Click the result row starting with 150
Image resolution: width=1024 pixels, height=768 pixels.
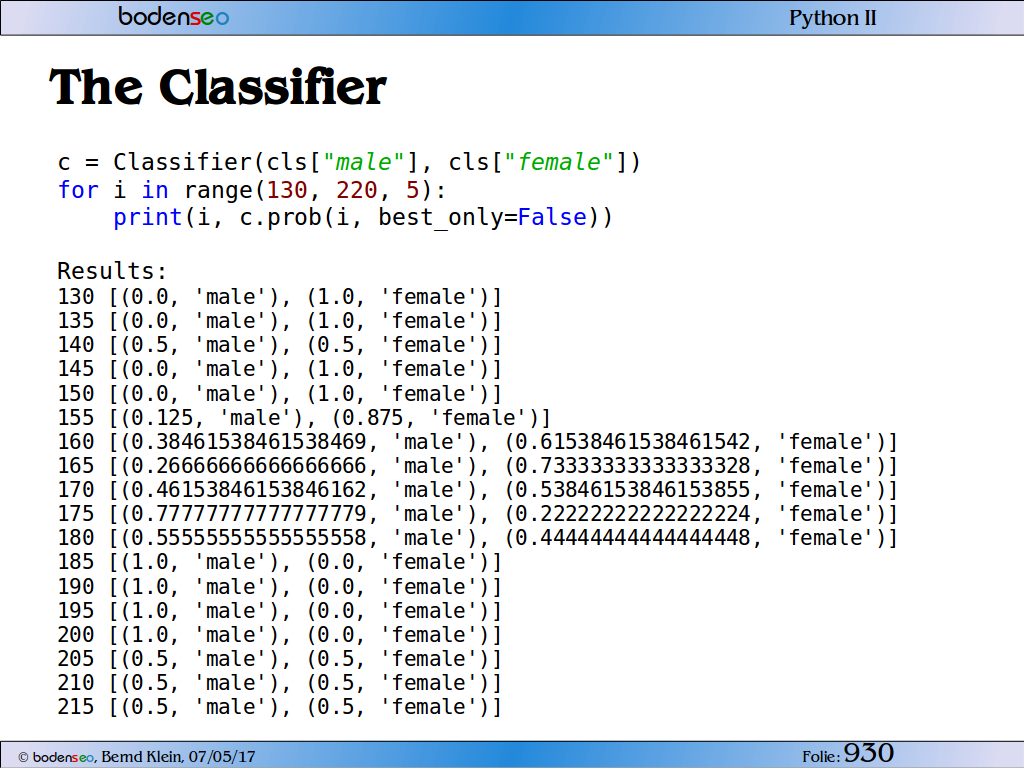pyautogui.click(x=280, y=394)
